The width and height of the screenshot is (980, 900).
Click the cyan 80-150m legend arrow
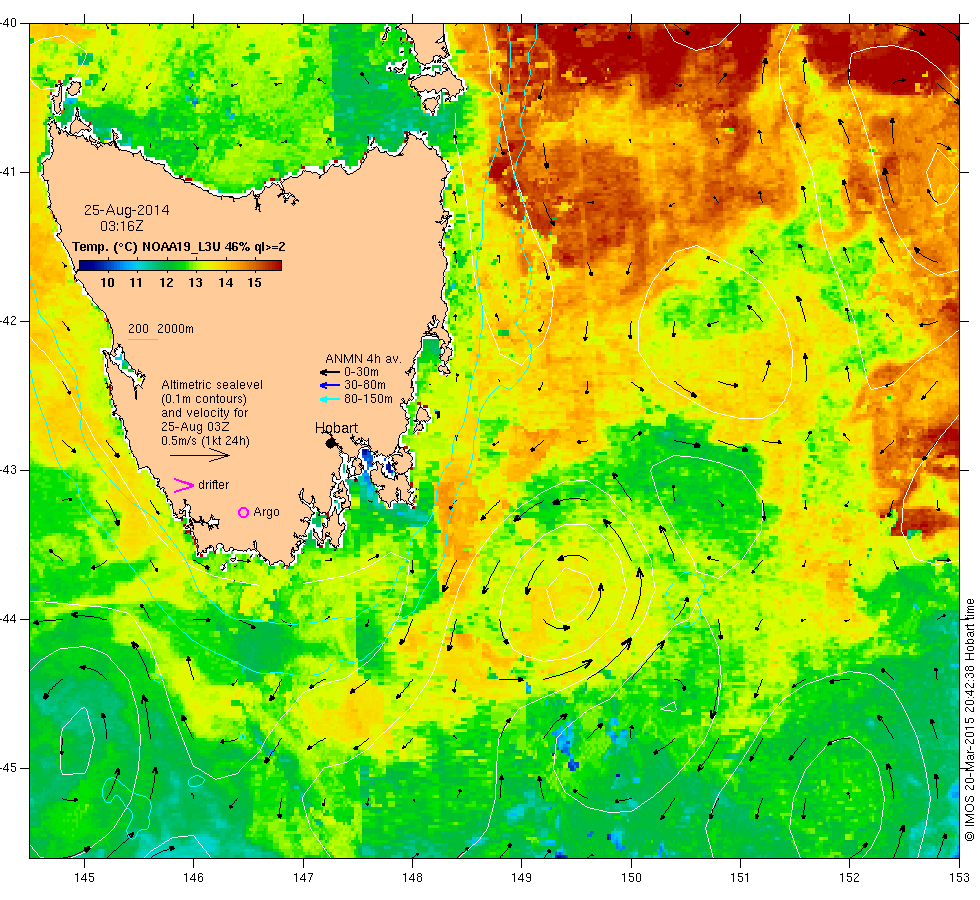pos(329,399)
